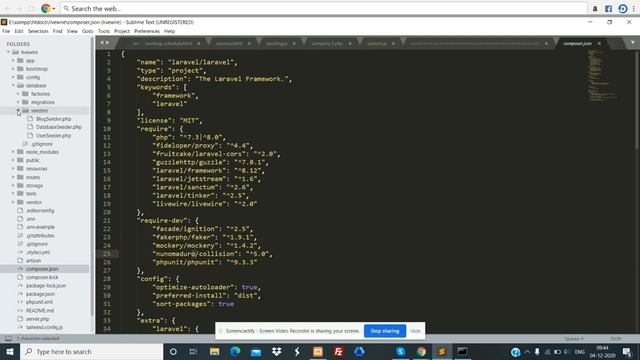The image size is (640, 360).
Task: Click the Spaces: 4 indentation setting
Action: pyautogui.click(x=574, y=339)
